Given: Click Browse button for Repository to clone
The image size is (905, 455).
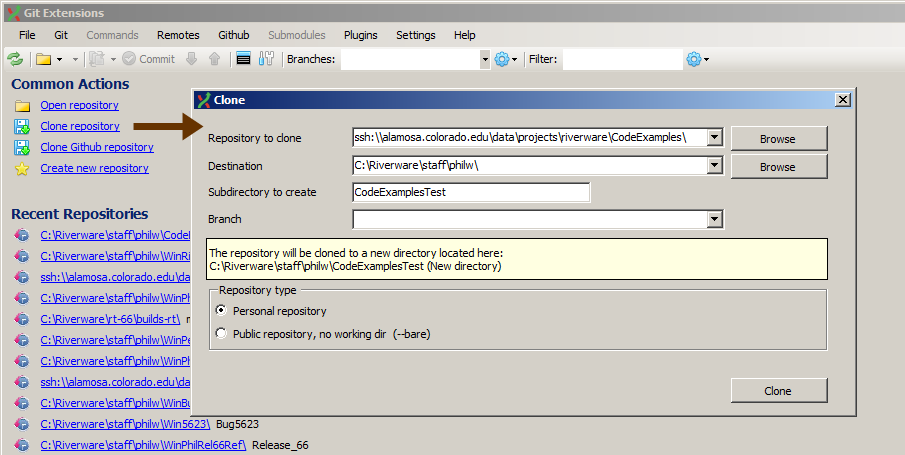Looking at the screenshot, I should tap(779, 139).
